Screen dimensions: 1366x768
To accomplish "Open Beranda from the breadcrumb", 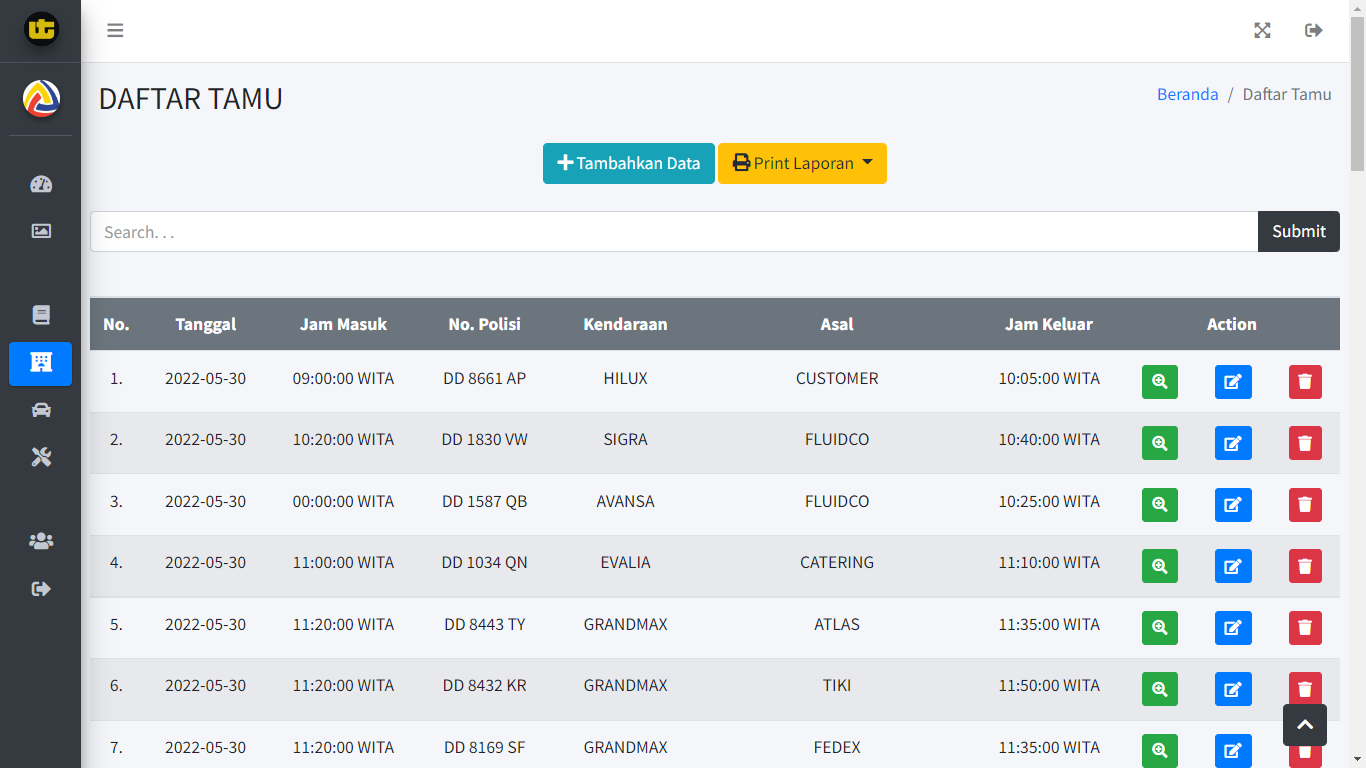I will (1187, 94).
